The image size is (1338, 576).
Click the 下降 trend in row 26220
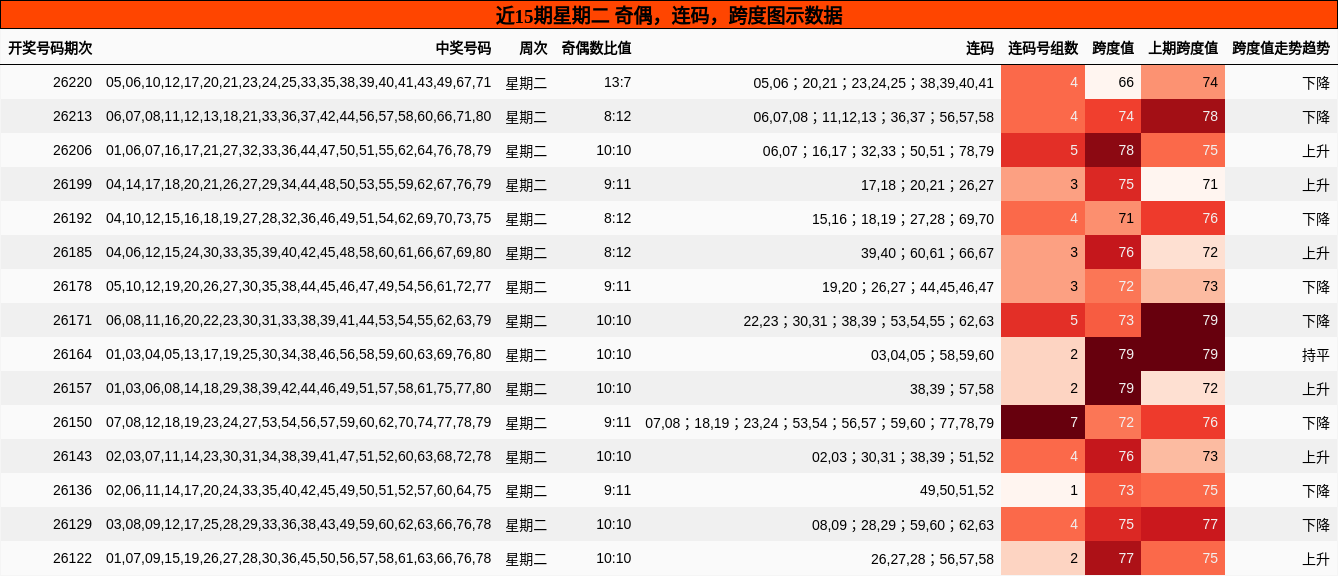[x=1316, y=82]
